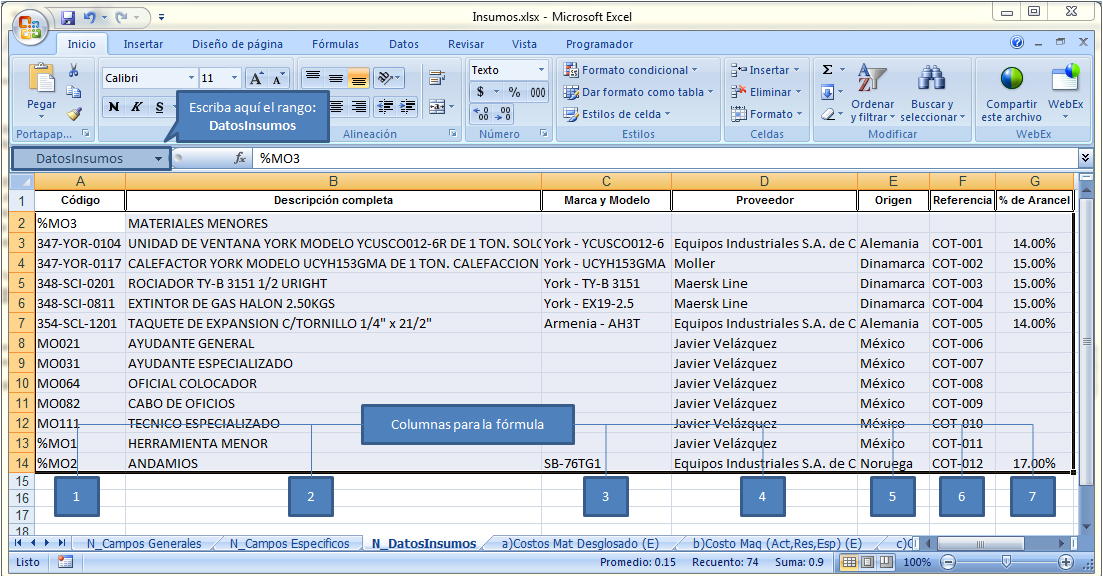
Task: Toggle bottom vertical alignment
Action: (359, 78)
